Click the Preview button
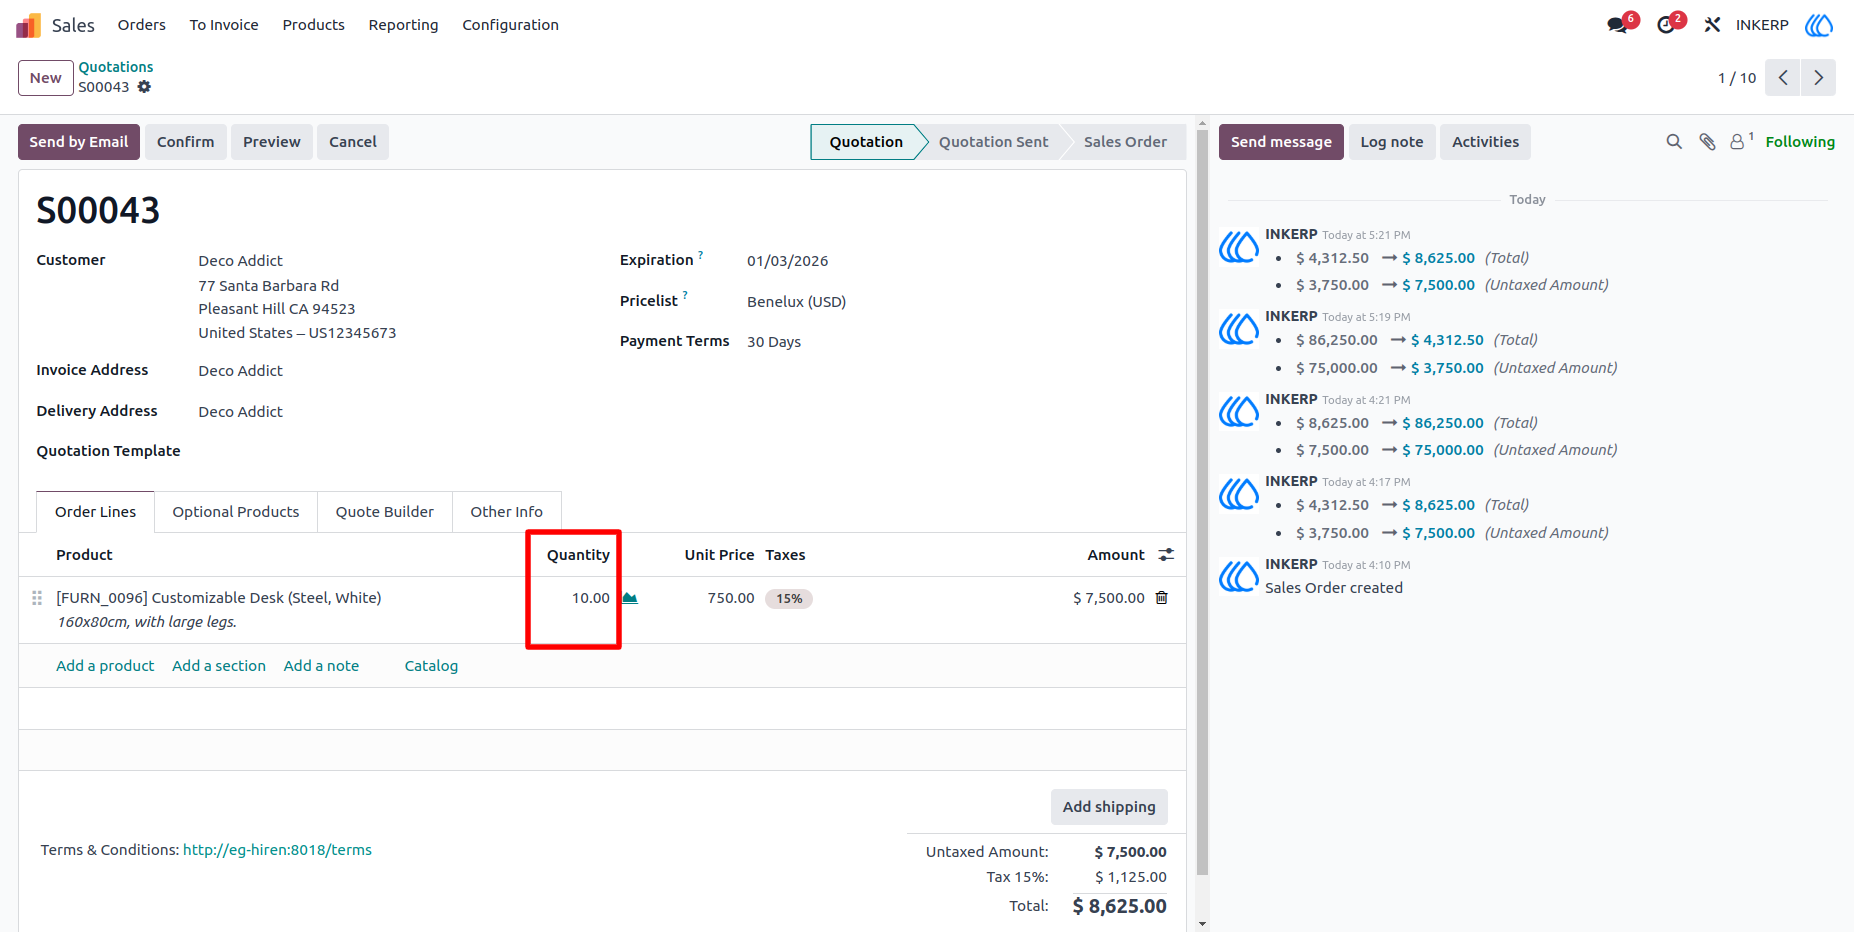Viewport: 1854px width, 932px height. (272, 142)
